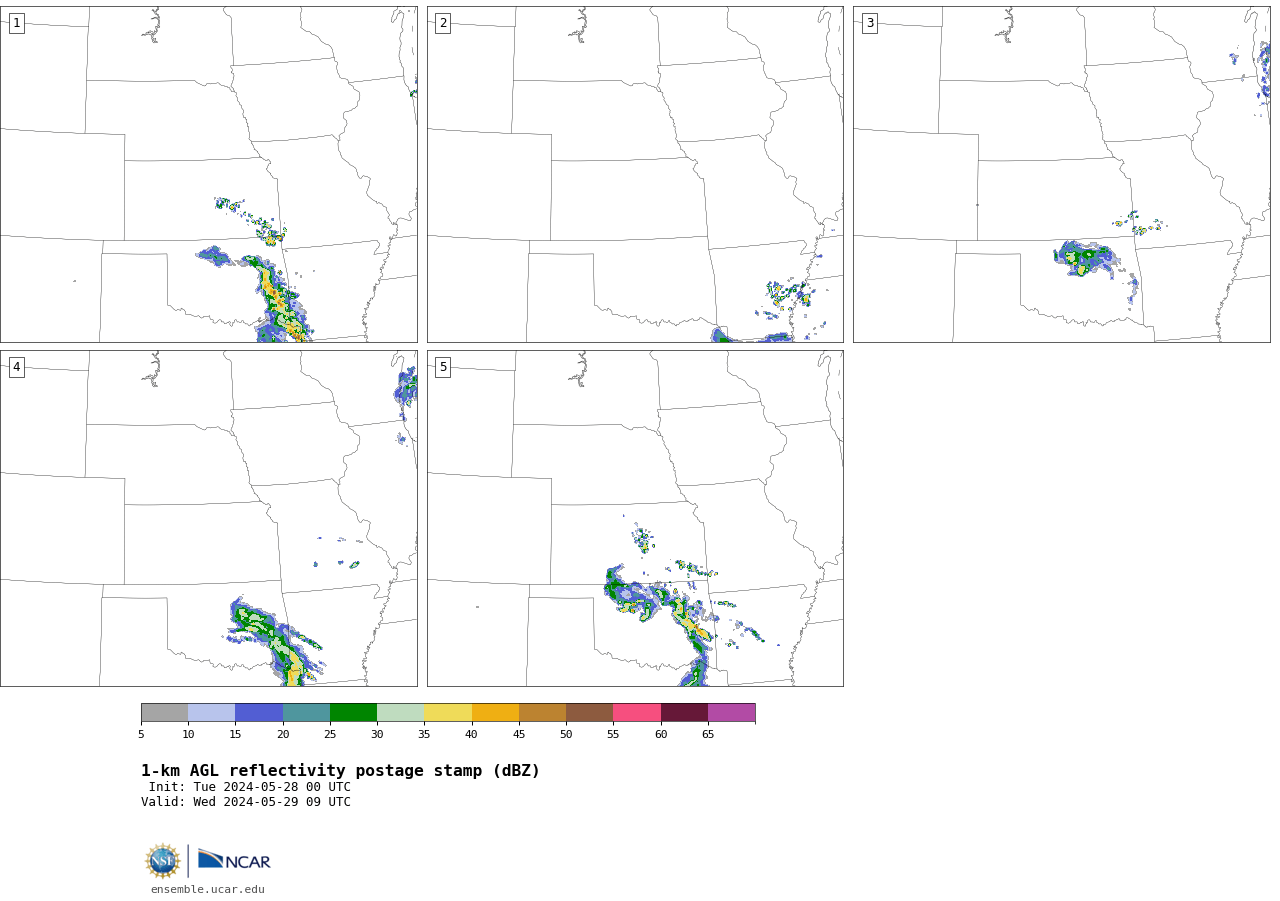Click the light blue 10-15 dBZ swatch
This screenshot has width=1280, height=901.
click(x=212, y=713)
